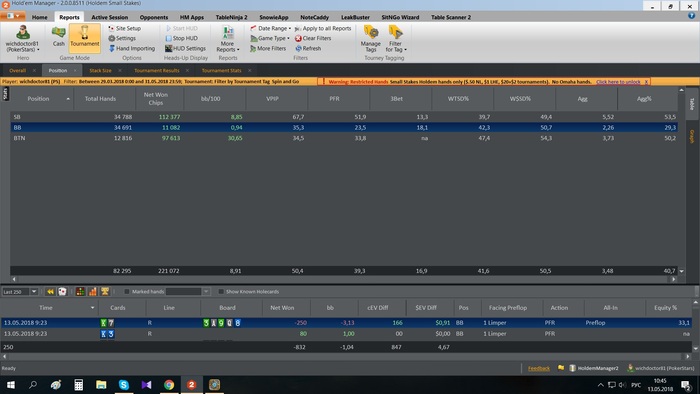Open Visual Studio from the taskbar
This screenshot has width=700, height=394.
146,385
